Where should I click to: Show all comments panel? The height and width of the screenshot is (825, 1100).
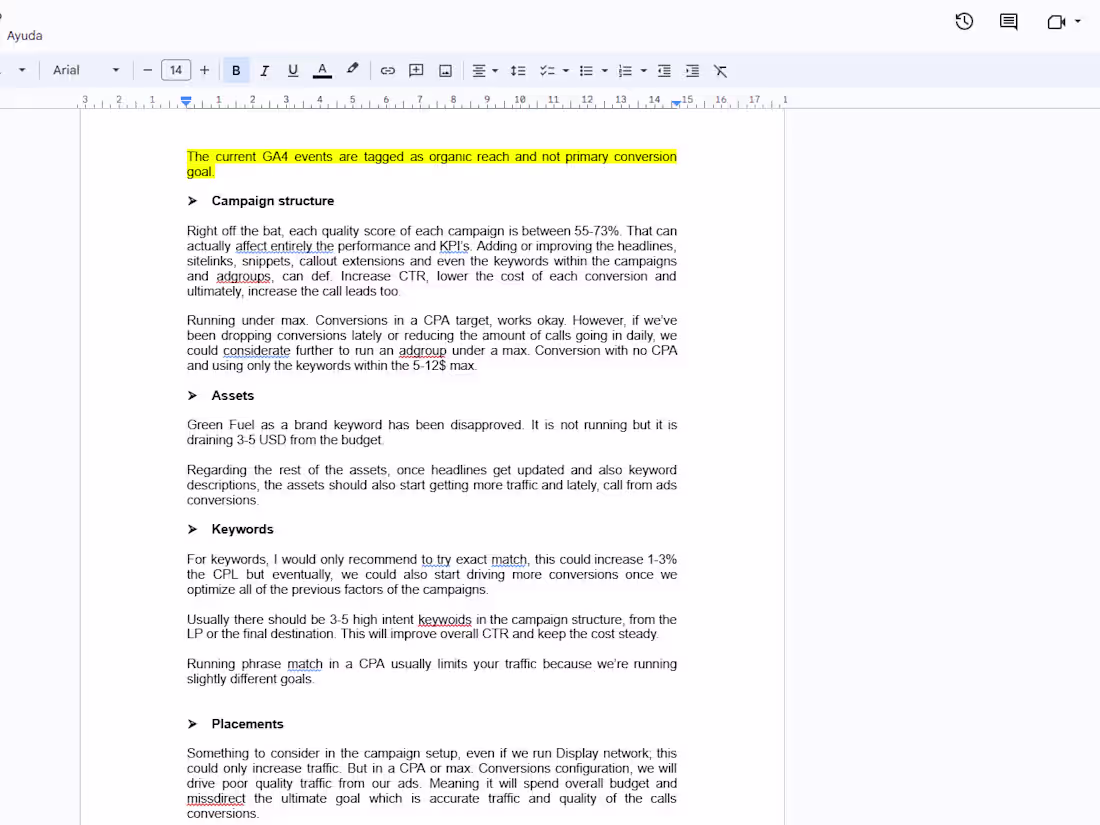[x=1008, y=22]
